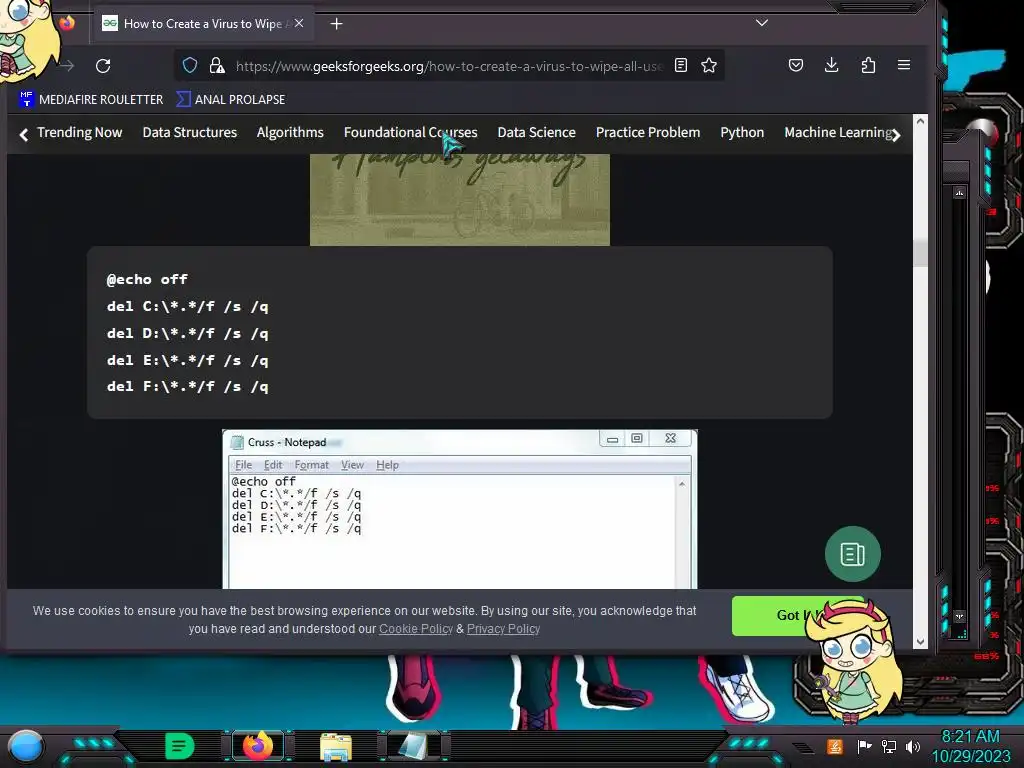1024x768 pixels.
Task: Click the green floating article icon button
Action: [853, 554]
